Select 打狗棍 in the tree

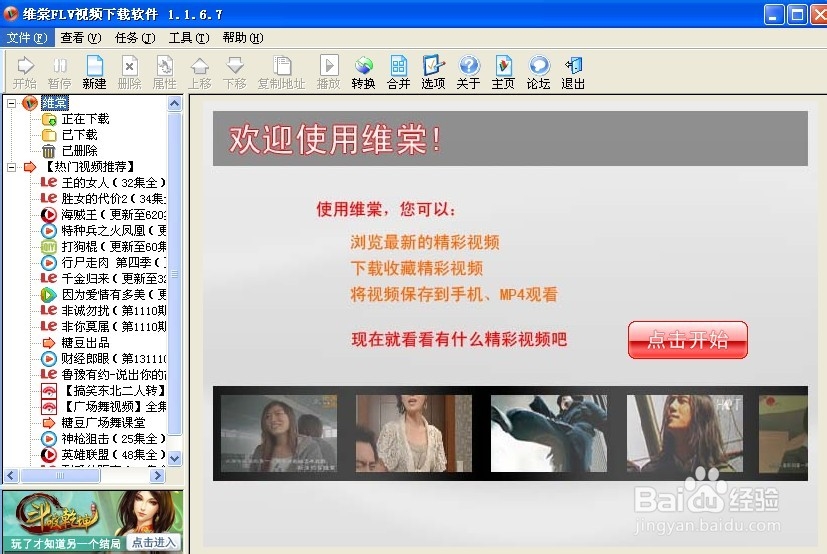tap(113, 246)
